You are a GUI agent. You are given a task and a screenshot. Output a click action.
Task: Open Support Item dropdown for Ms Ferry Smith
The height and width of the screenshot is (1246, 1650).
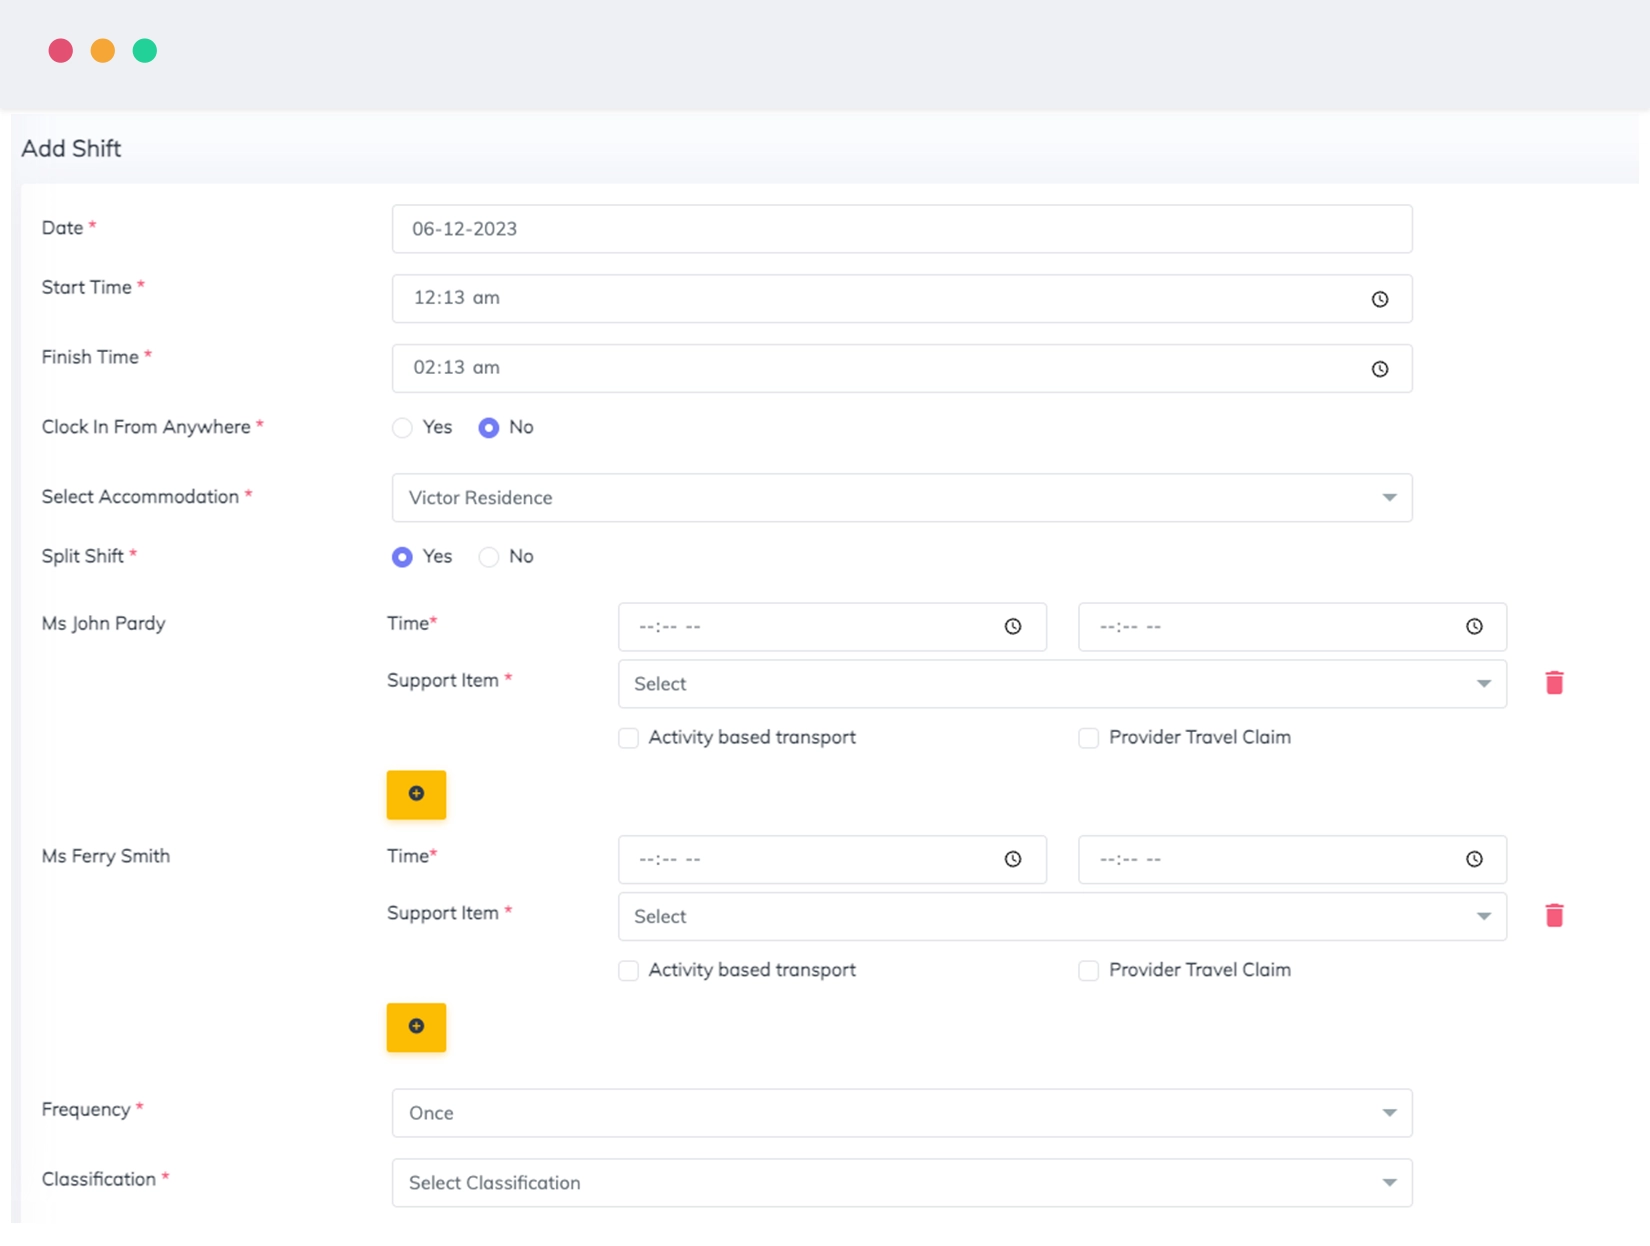coord(1062,916)
